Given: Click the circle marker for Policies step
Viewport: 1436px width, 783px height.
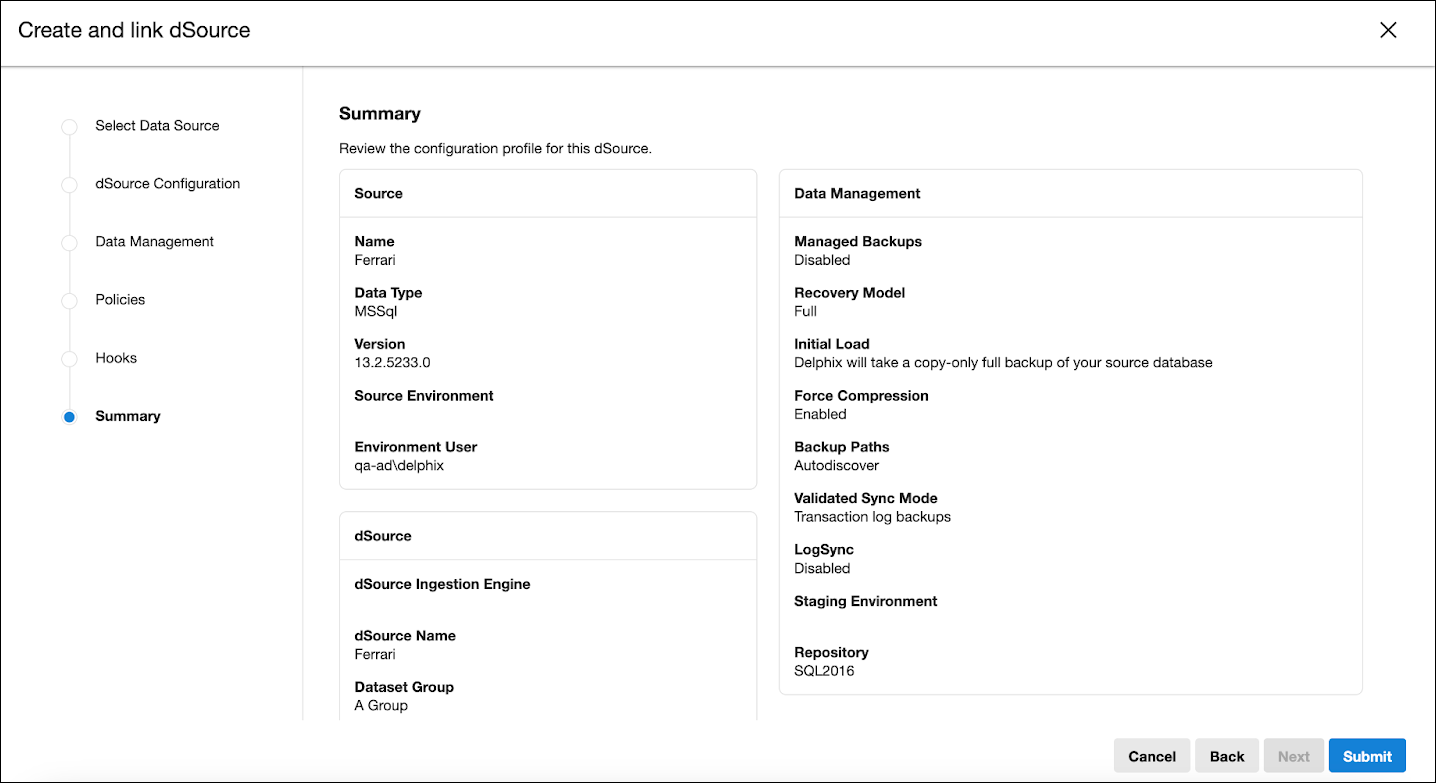Looking at the screenshot, I should tap(69, 301).
